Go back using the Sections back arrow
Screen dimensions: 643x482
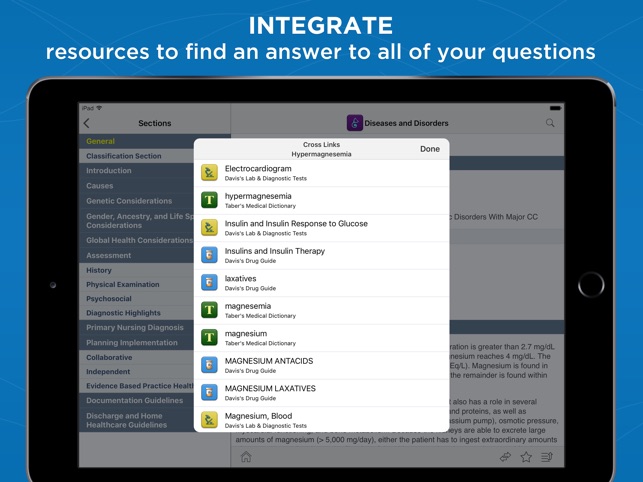click(x=87, y=123)
